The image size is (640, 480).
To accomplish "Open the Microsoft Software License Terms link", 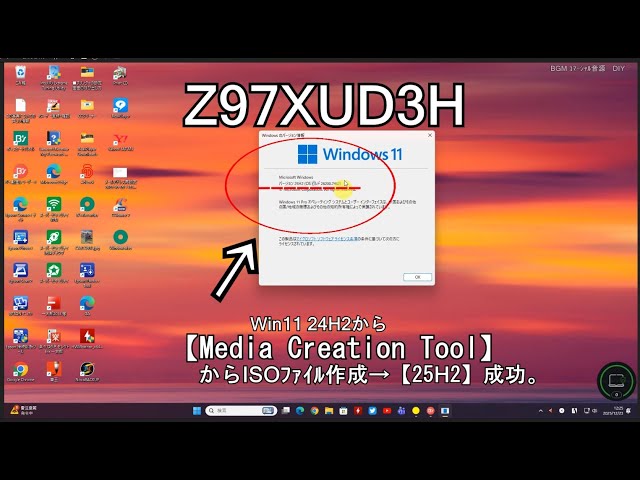I will (x=327, y=239).
